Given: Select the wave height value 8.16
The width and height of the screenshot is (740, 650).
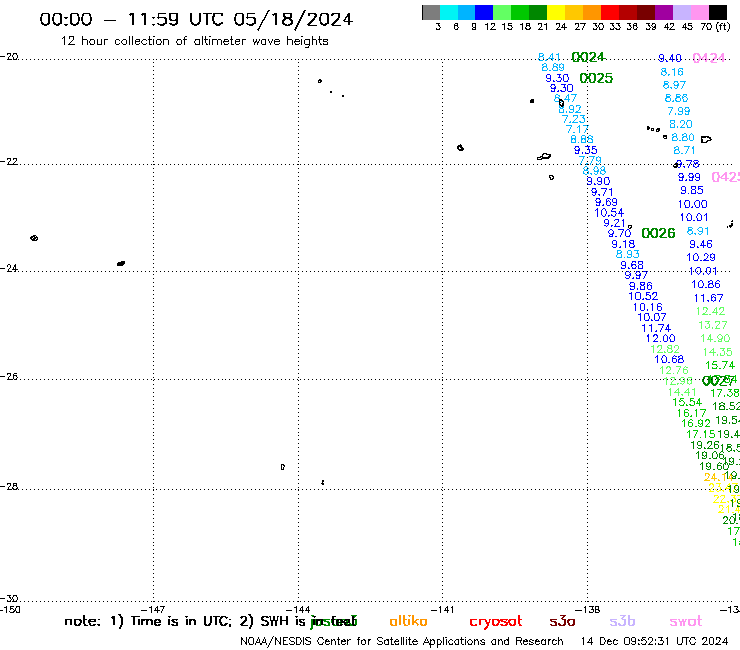Looking at the screenshot, I should 672,72.
